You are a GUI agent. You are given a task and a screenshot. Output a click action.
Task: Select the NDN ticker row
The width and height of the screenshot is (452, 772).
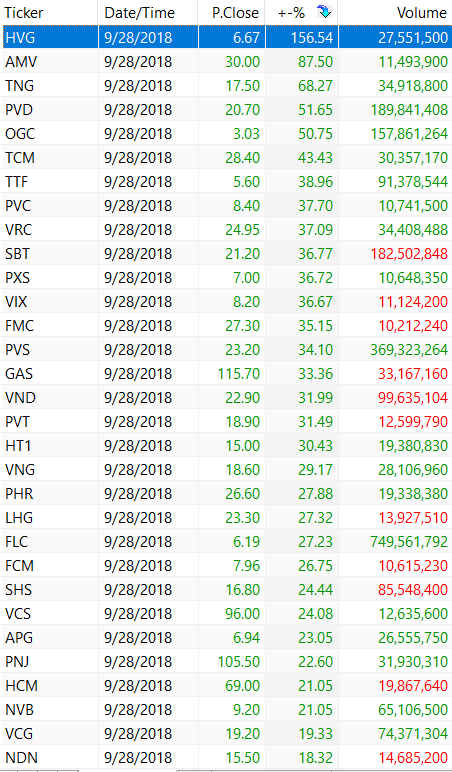click(226, 758)
